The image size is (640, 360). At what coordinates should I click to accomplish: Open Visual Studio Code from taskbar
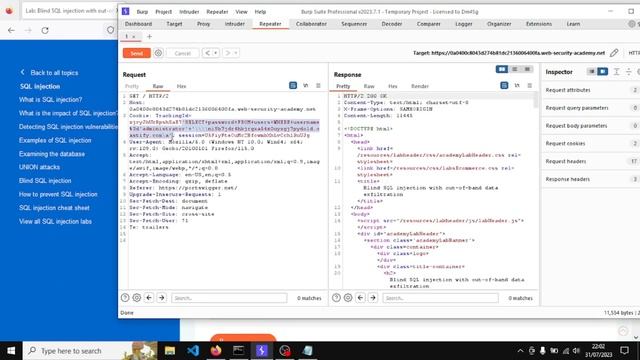[x=193, y=351]
